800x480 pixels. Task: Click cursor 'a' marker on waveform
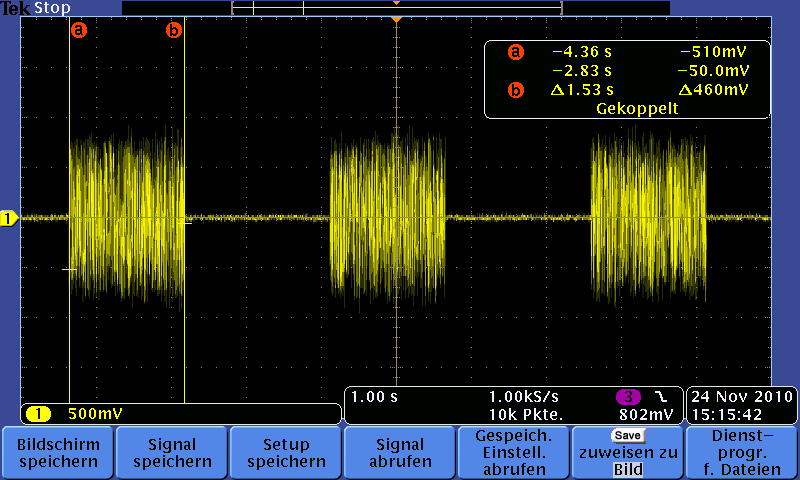[78, 30]
